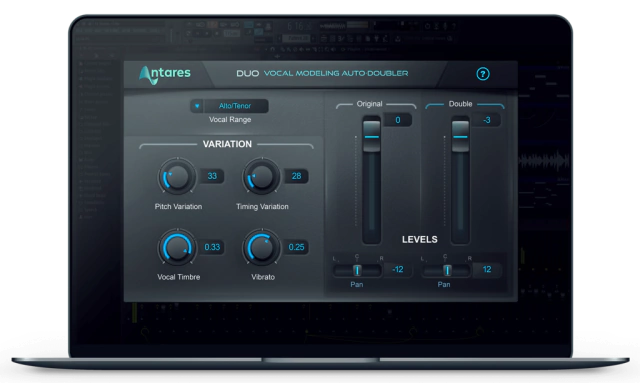Open the help question mark icon
The image size is (640, 383).
[483, 74]
